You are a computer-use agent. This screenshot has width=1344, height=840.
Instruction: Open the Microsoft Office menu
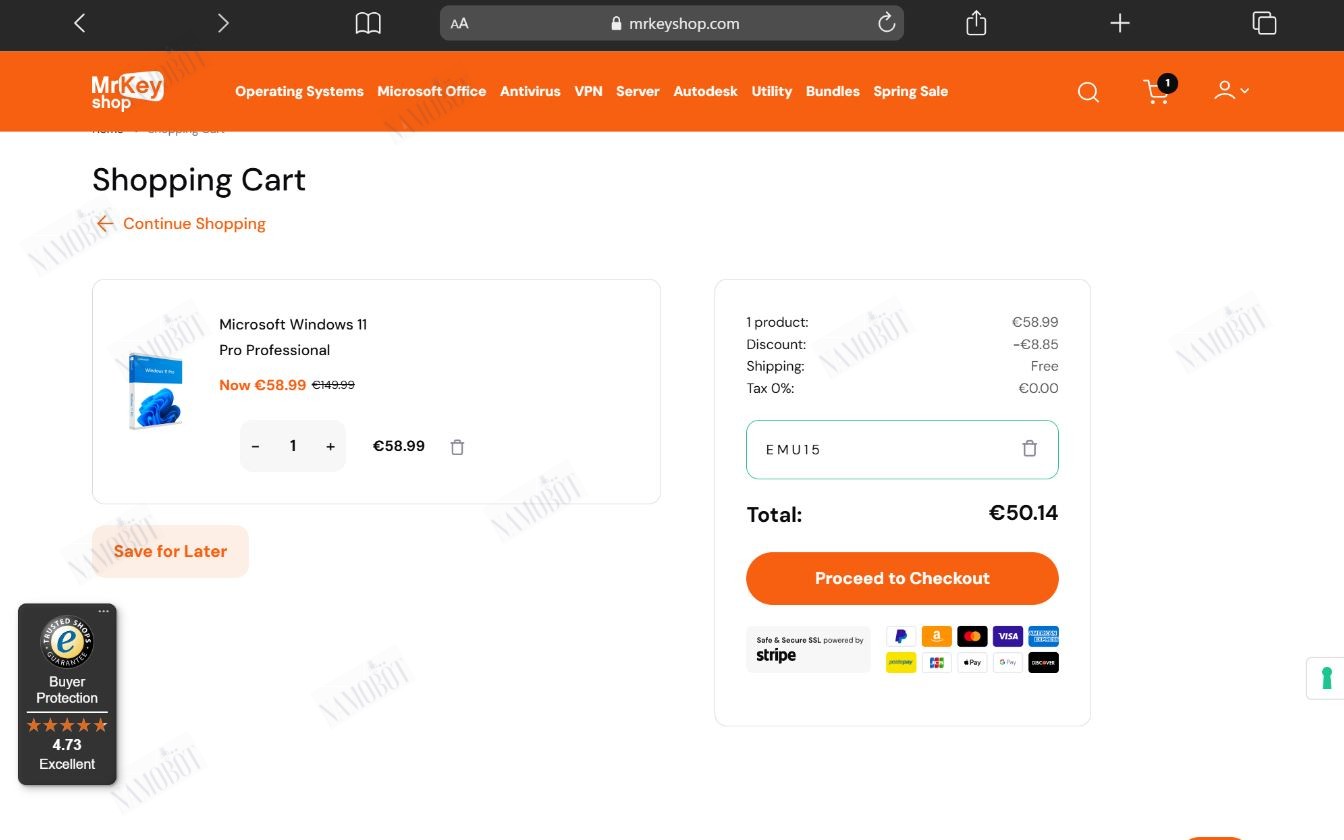click(432, 91)
